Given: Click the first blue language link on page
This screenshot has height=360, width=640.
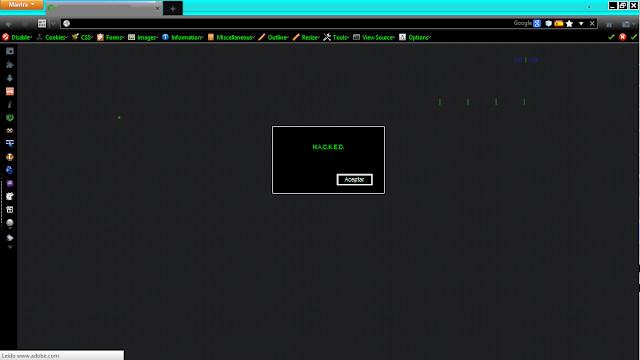Looking at the screenshot, I should 518,60.
